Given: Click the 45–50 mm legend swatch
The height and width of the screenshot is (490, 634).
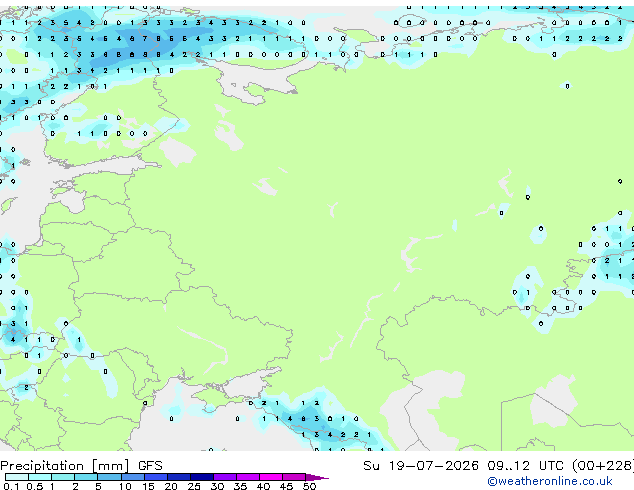Looking at the screenshot, I should [x=294, y=477].
